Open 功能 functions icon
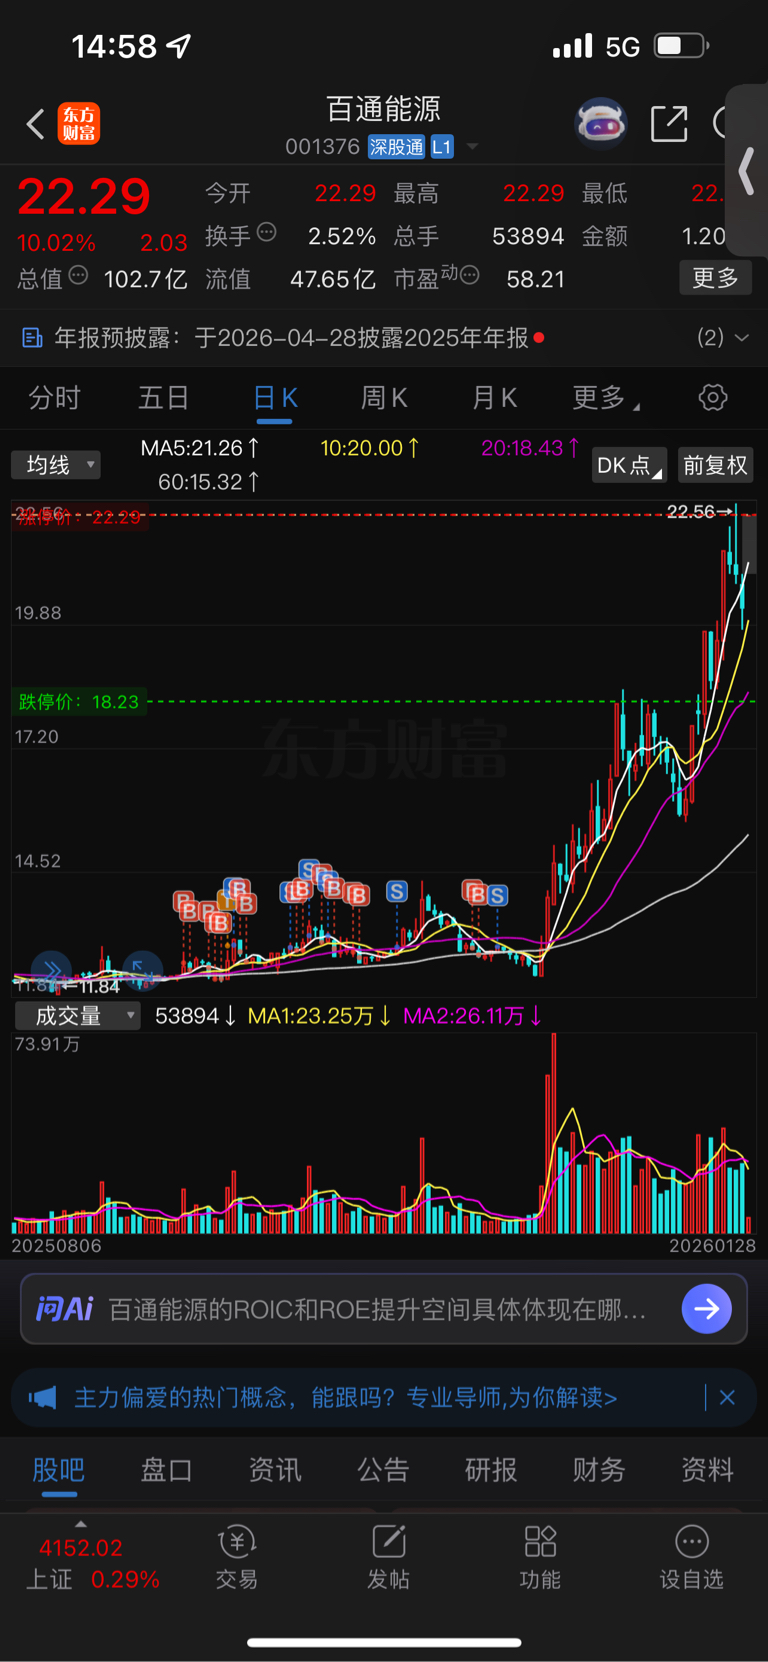Image resolution: width=768 pixels, height=1662 pixels. 540,1542
